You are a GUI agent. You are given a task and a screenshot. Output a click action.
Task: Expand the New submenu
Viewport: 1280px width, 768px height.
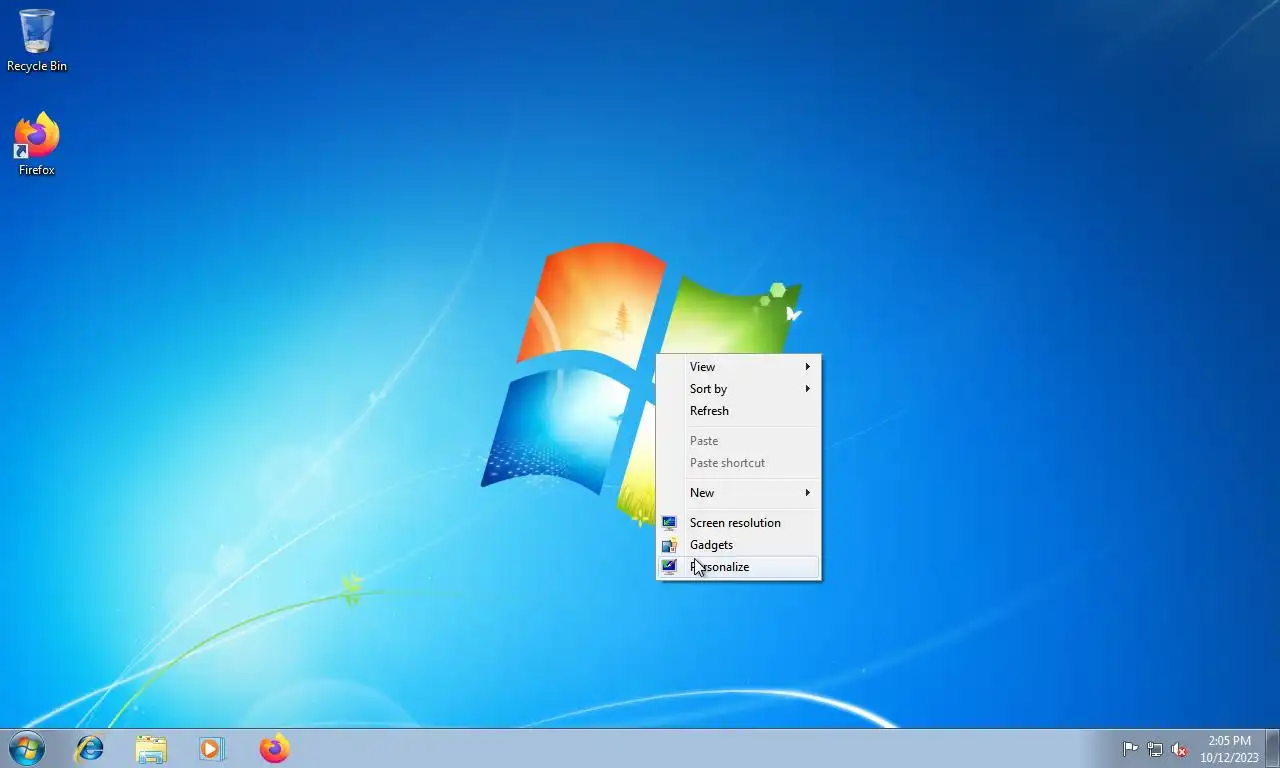(738, 493)
